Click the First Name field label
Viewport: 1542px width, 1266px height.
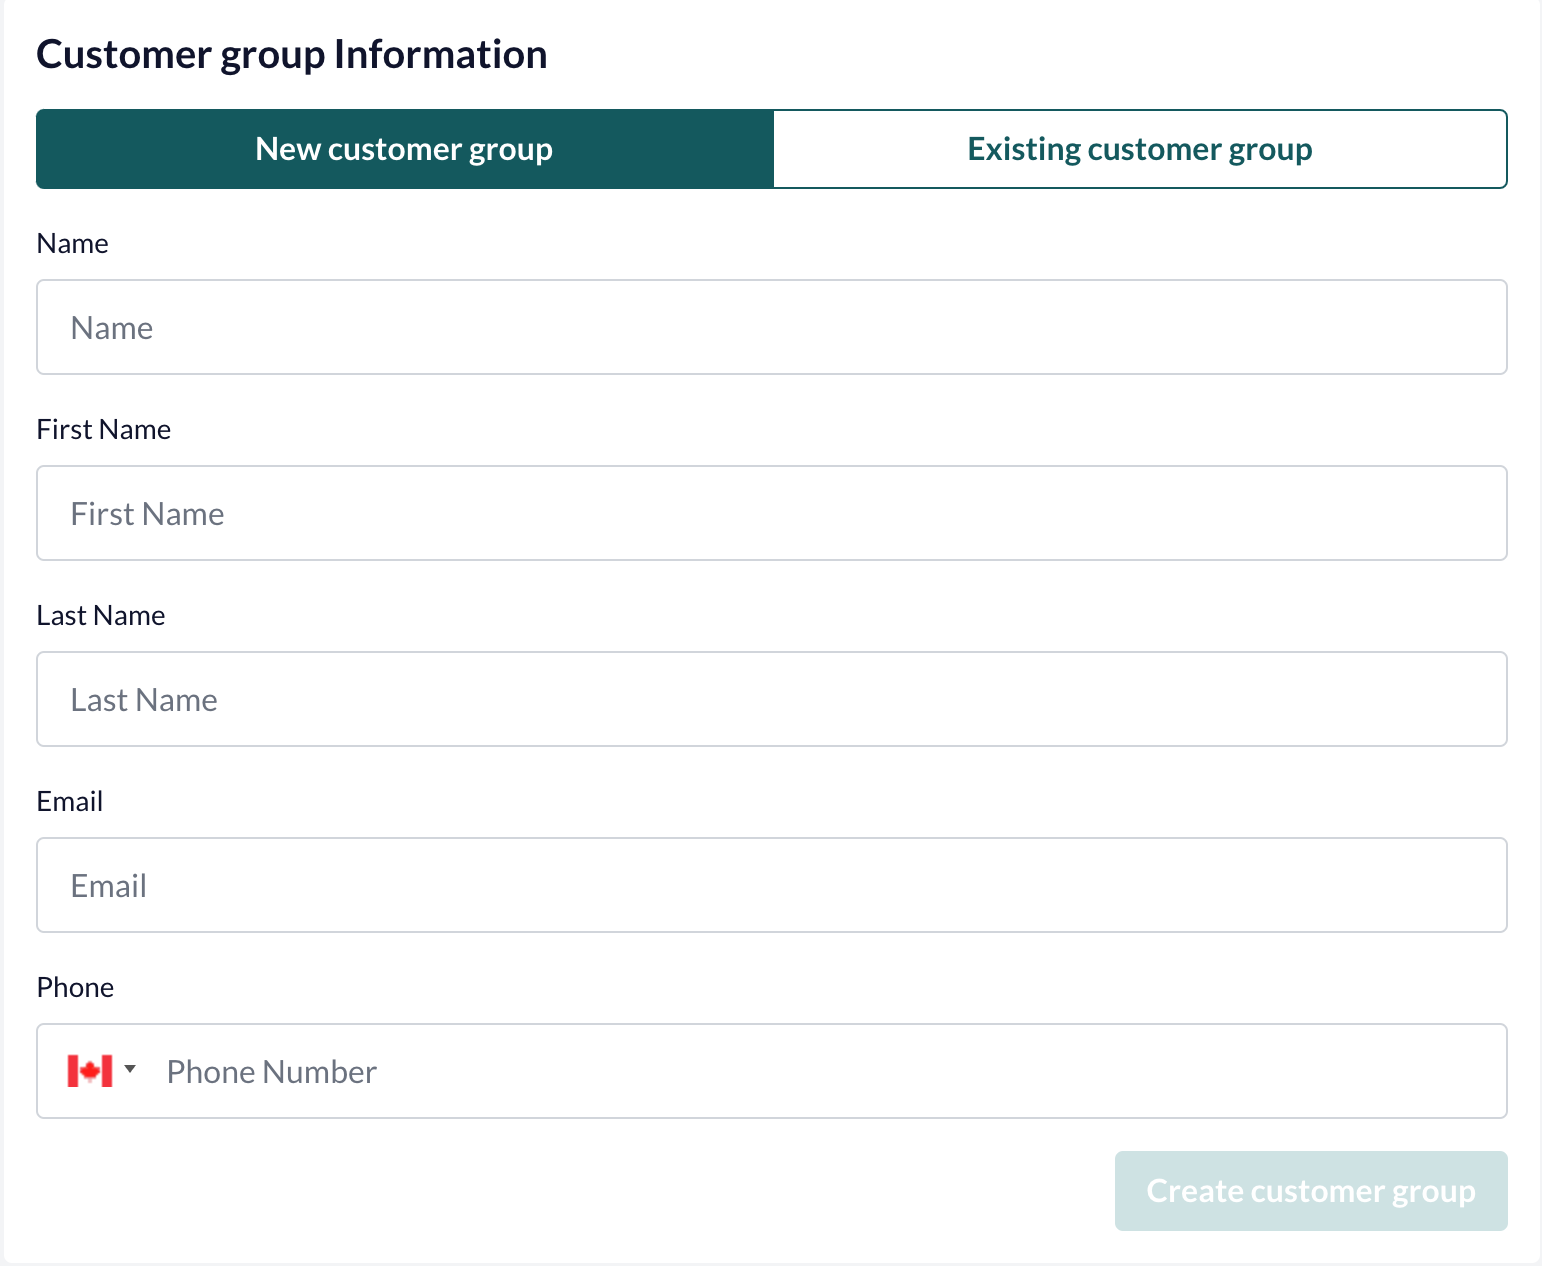pos(104,429)
